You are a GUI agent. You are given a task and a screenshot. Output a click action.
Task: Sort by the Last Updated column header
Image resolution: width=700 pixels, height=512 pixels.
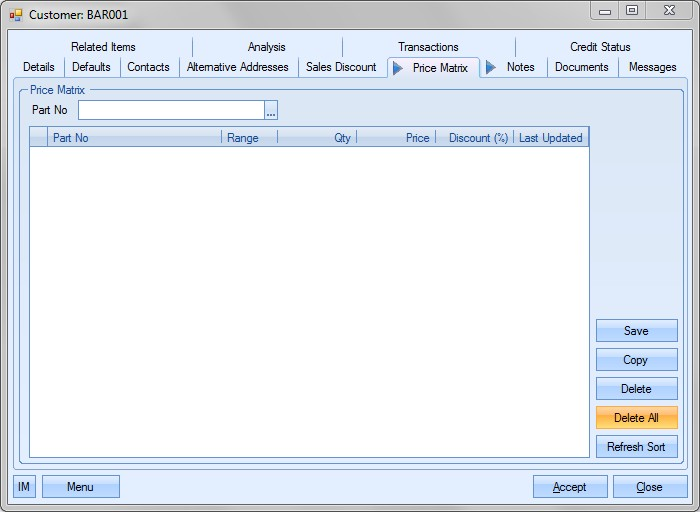click(550, 138)
